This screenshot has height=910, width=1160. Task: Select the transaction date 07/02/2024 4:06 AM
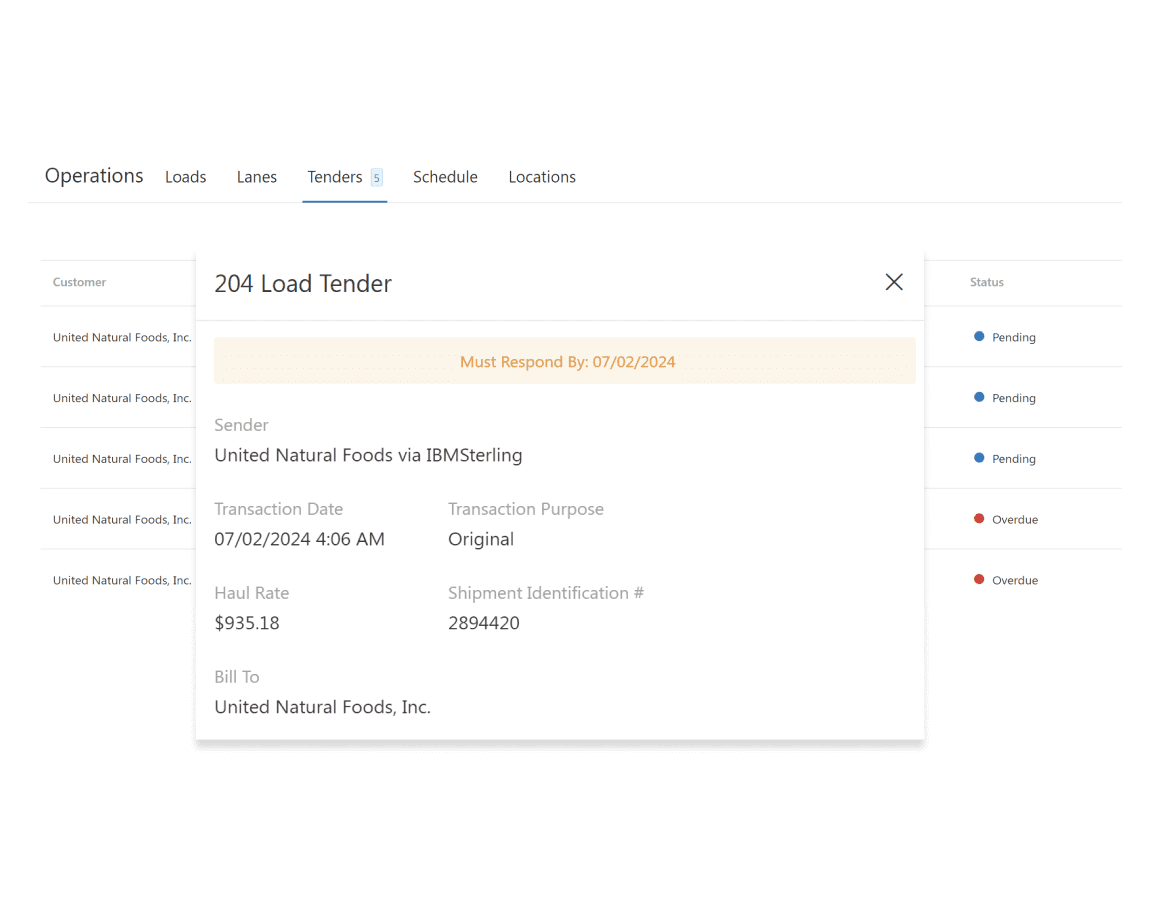(x=299, y=539)
